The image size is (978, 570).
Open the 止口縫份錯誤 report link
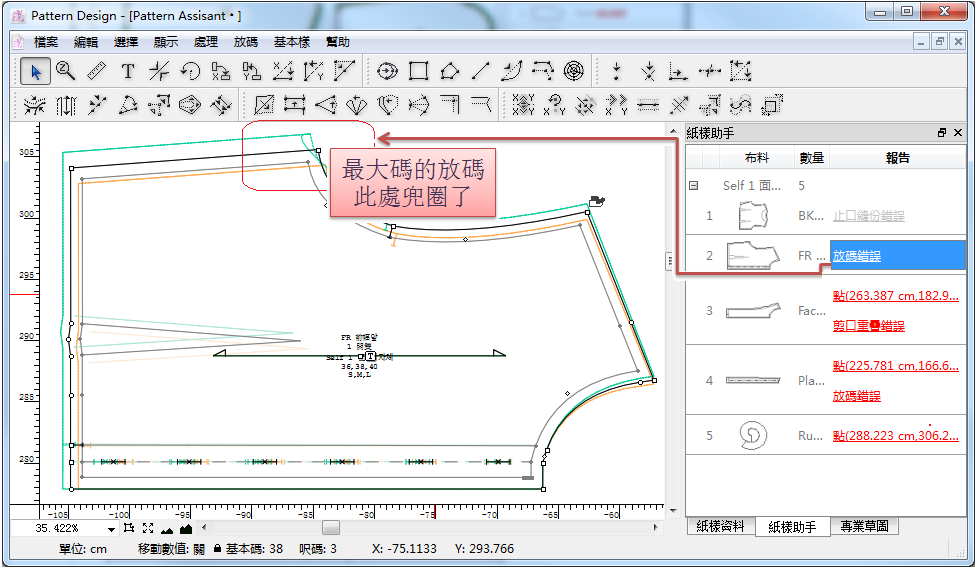click(868, 216)
